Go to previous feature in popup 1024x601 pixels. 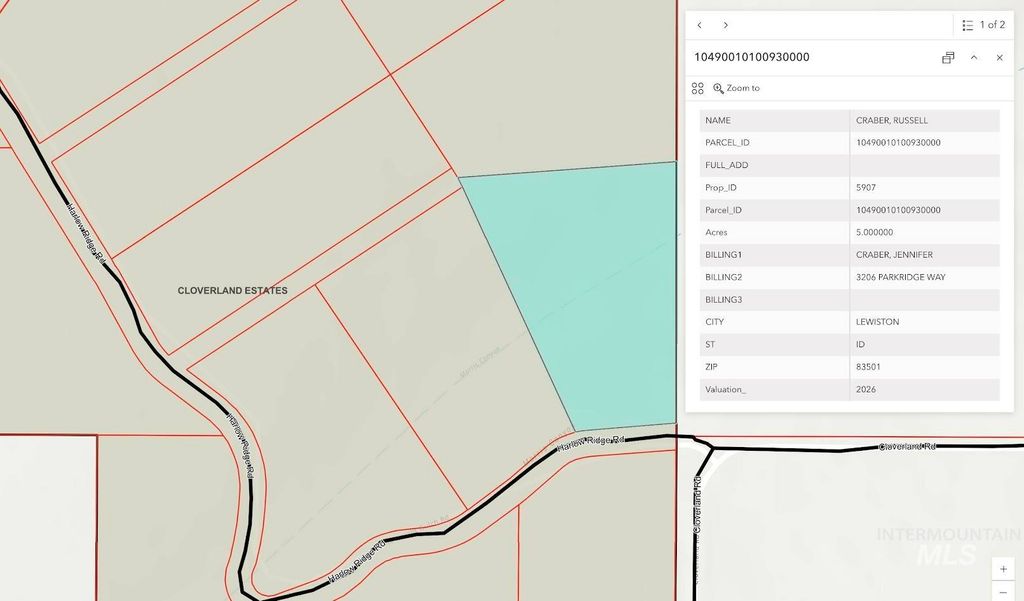[x=699, y=25]
